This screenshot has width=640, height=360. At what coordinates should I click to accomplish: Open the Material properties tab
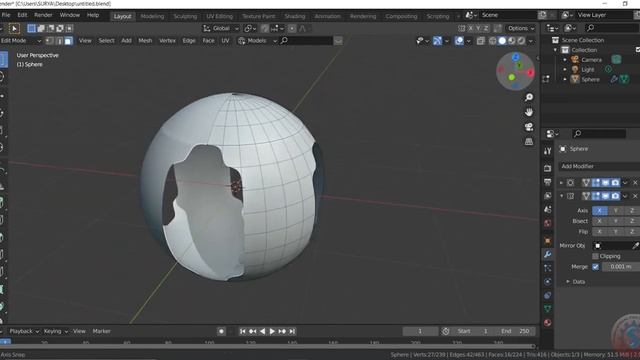click(x=548, y=323)
